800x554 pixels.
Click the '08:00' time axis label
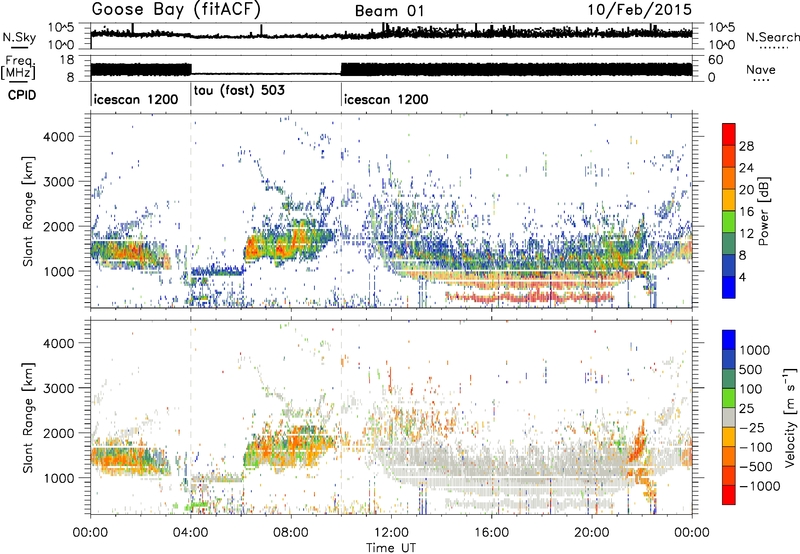pos(291,533)
